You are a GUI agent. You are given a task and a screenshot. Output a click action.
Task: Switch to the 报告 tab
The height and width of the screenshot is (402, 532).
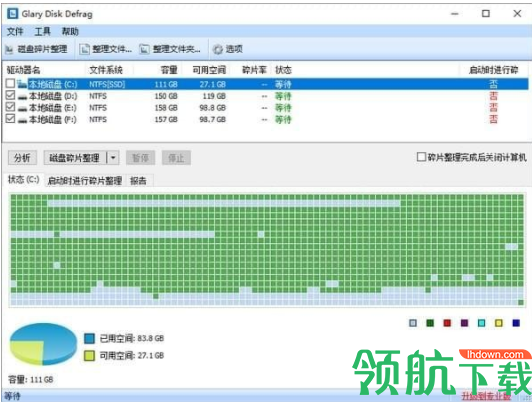[x=138, y=180]
